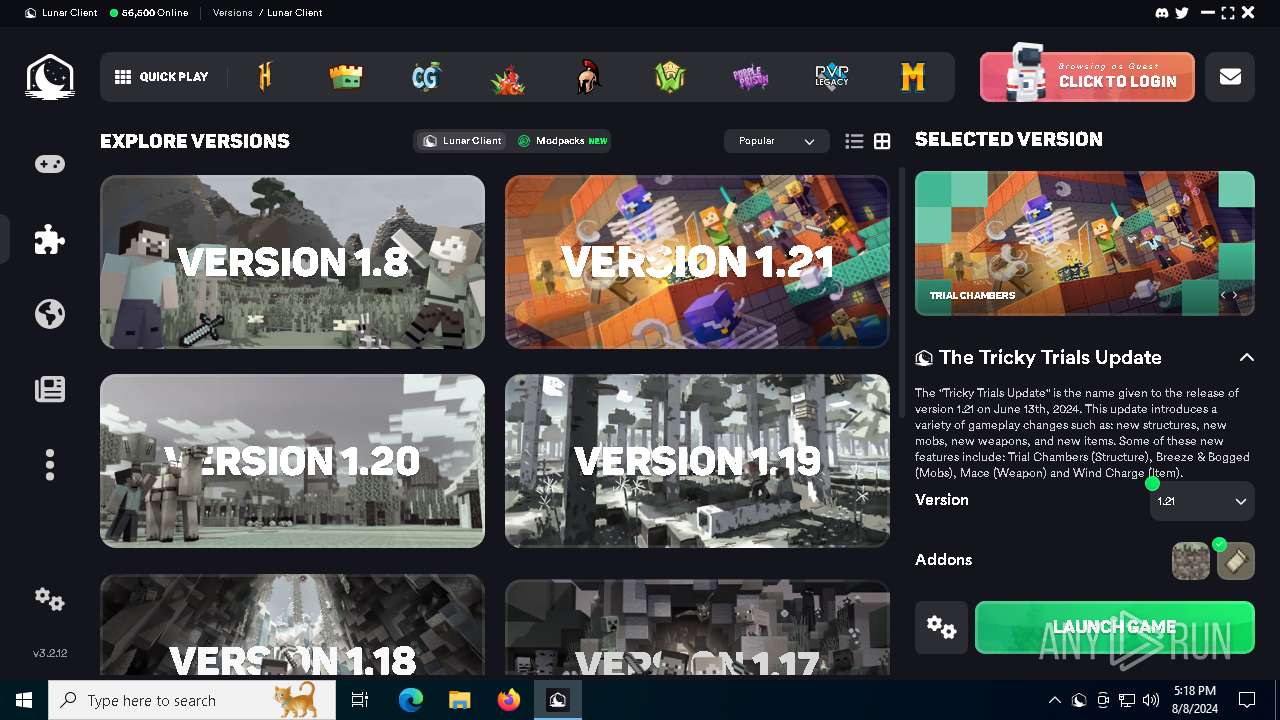Viewport: 1280px width, 720px height.
Task: Open game settings gears beside Launch Game
Action: click(x=941, y=627)
